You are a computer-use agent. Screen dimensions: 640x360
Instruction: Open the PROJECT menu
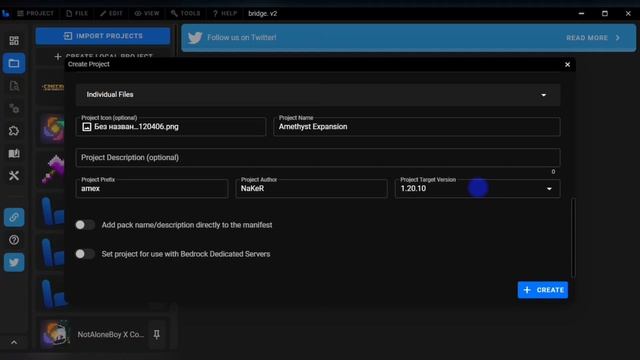[36, 13]
